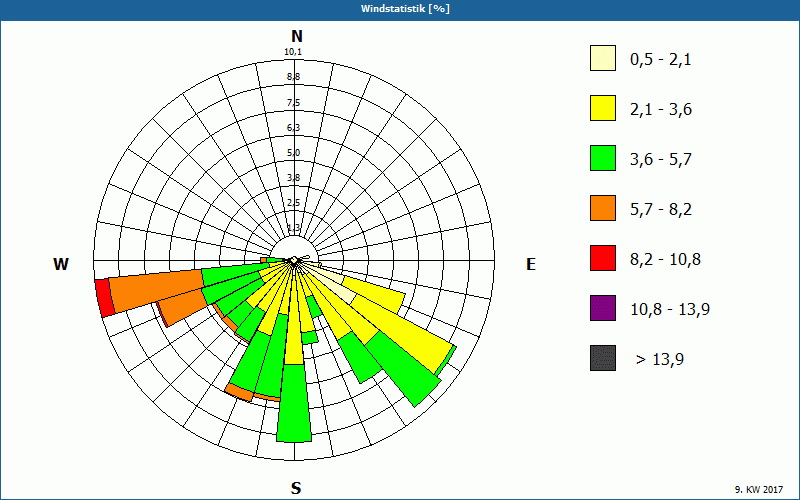Click the legend label '0,5 - 2,1'

[x=661, y=60]
